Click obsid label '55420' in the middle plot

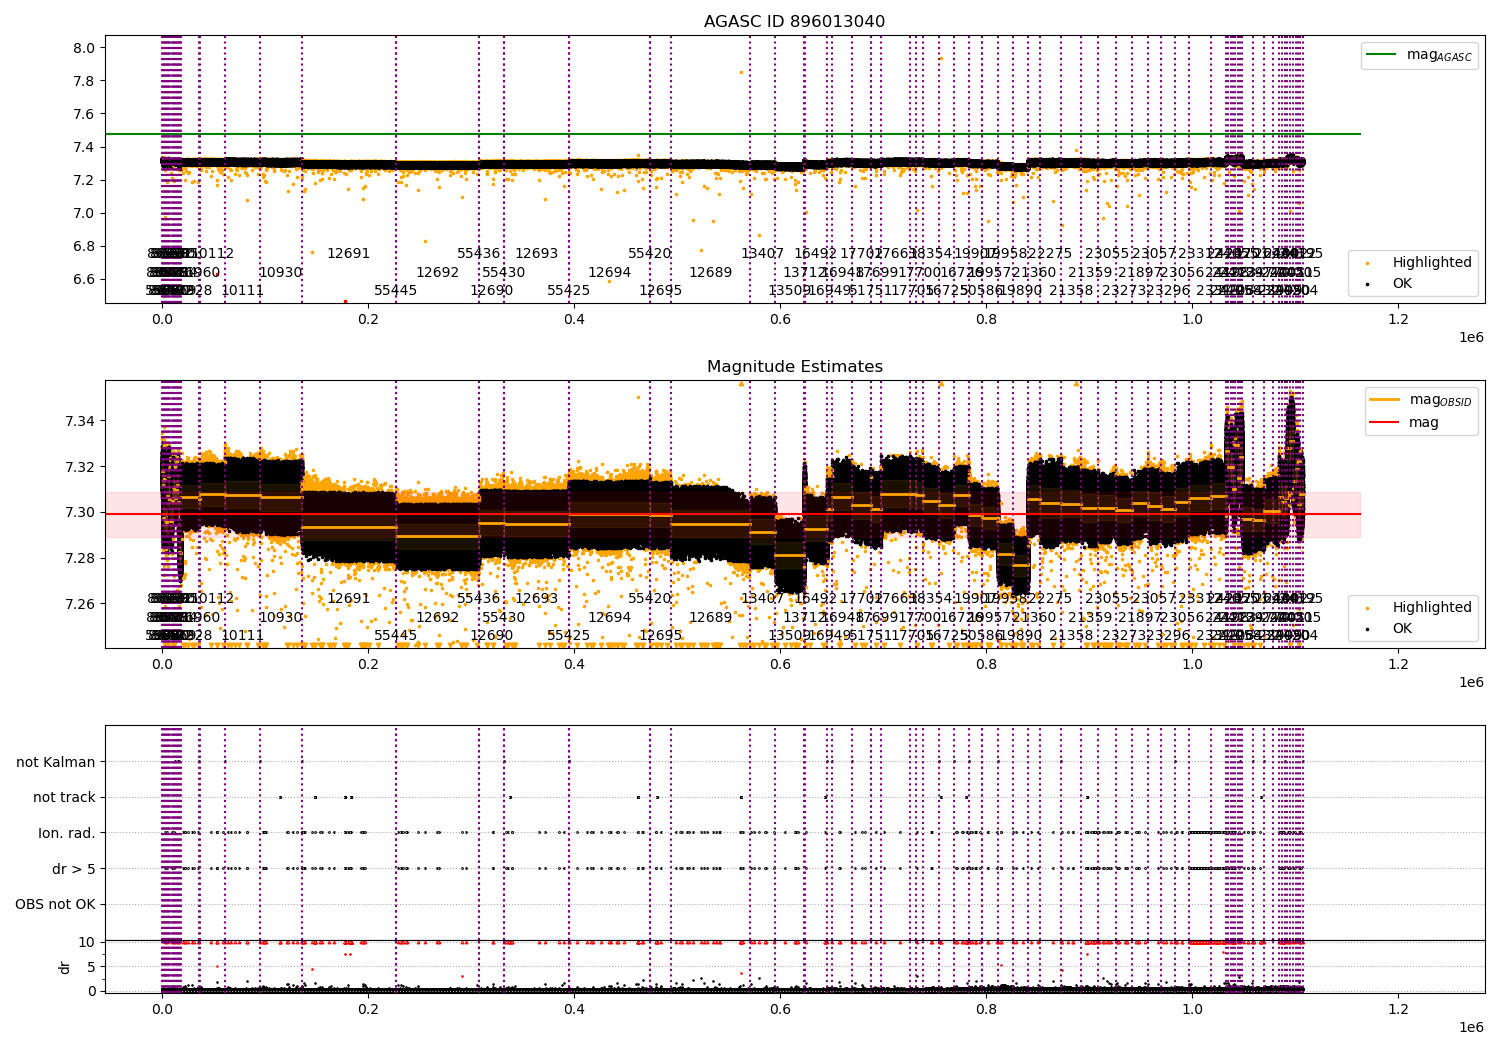click(649, 599)
